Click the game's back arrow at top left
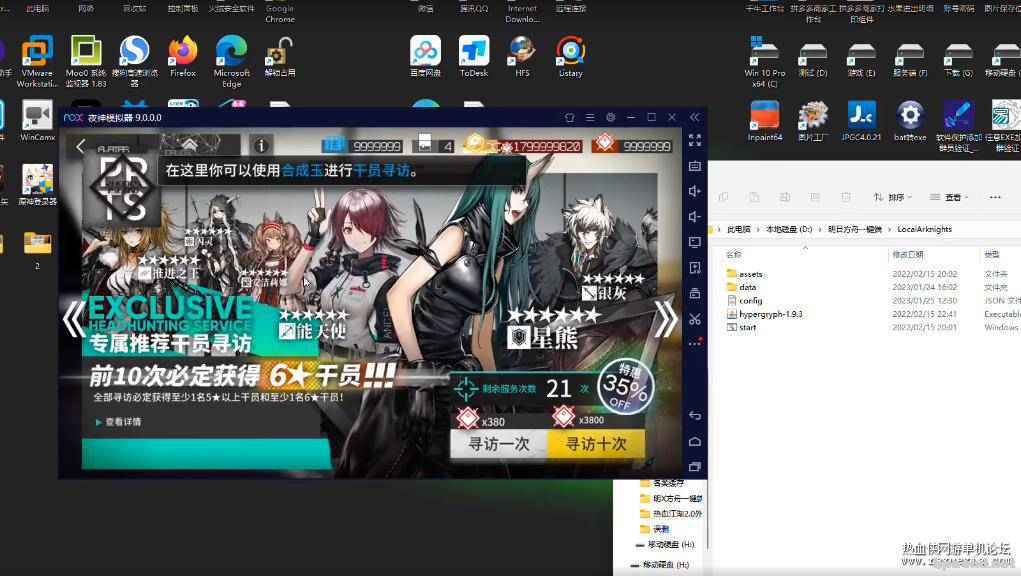Screen dimensions: 1021x576 coord(80,146)
